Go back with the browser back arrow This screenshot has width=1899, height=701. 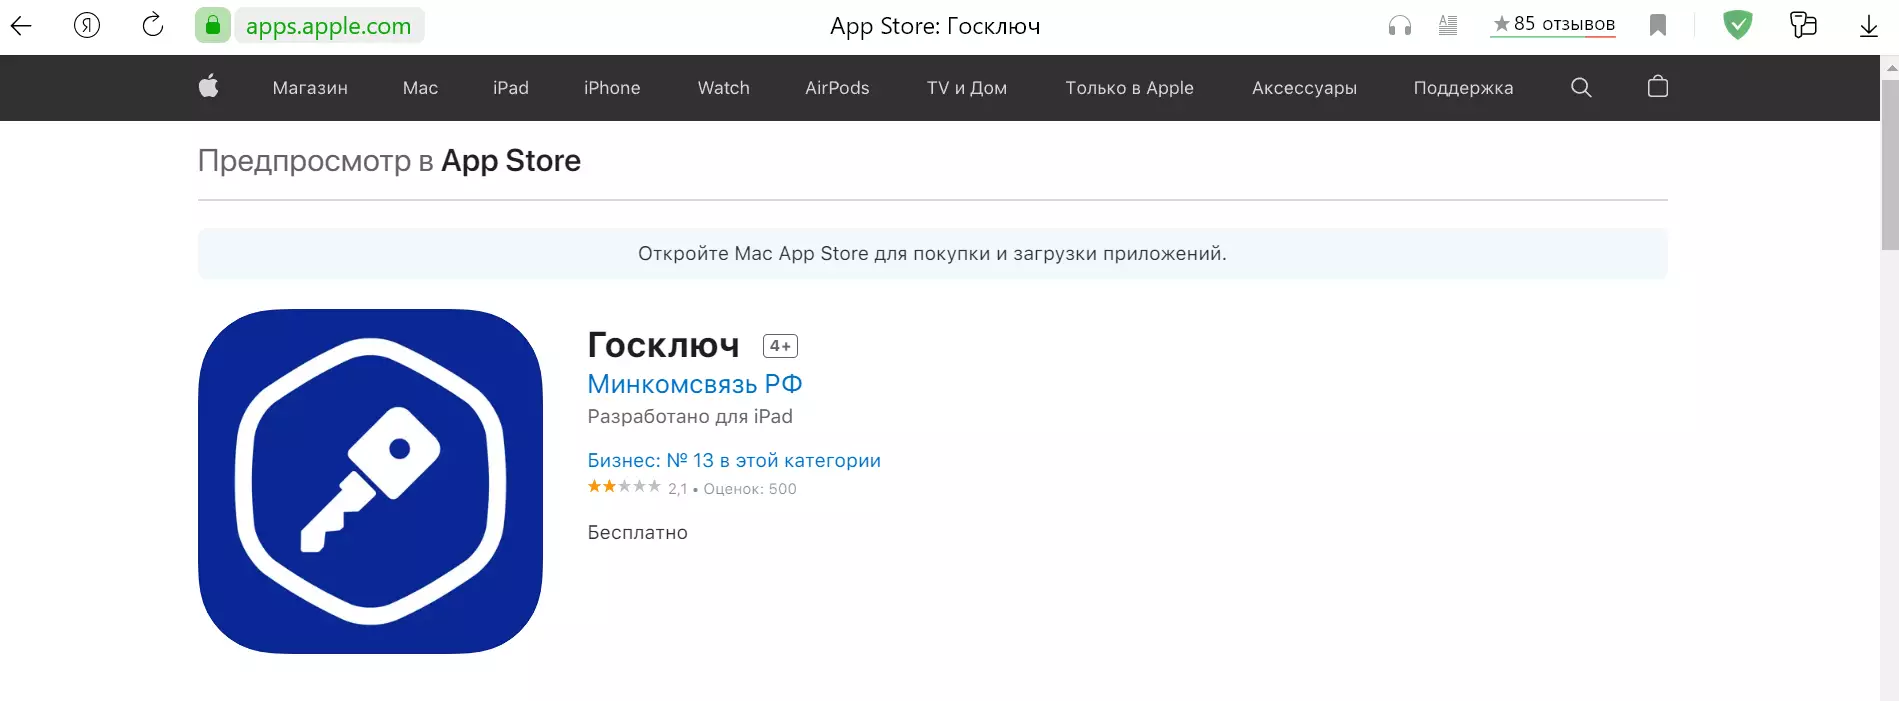[x=21, y=26]
